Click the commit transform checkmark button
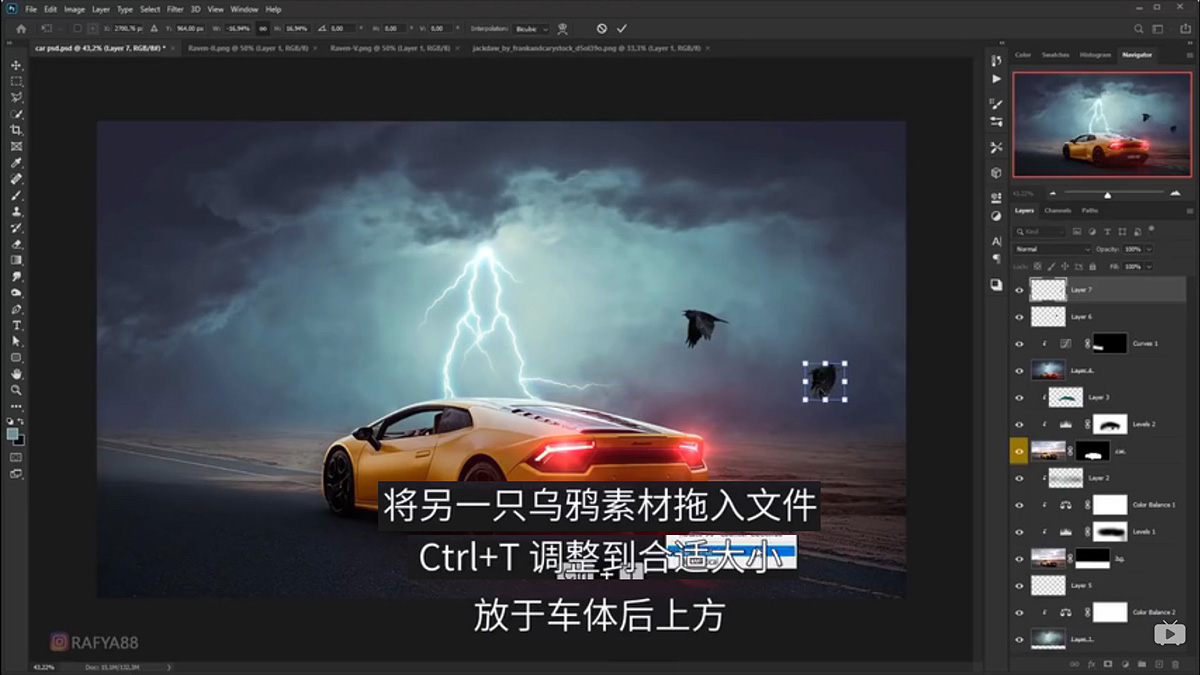Image resolution: width=1200 pixels, height=675 pixels. pos(622,29)
